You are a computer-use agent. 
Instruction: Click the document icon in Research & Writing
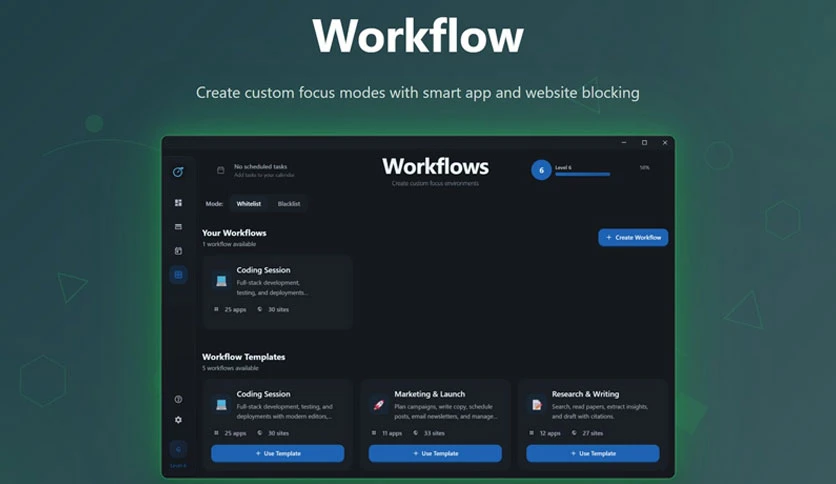pos(536,405)
